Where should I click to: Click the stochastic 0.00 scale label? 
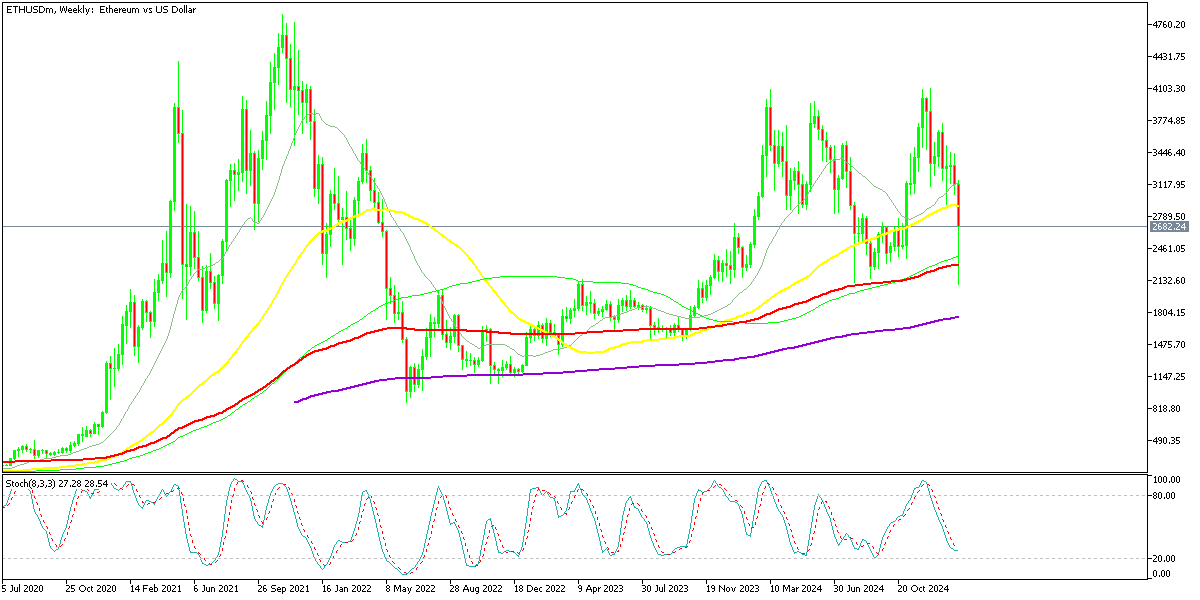tap(1163, 574)
